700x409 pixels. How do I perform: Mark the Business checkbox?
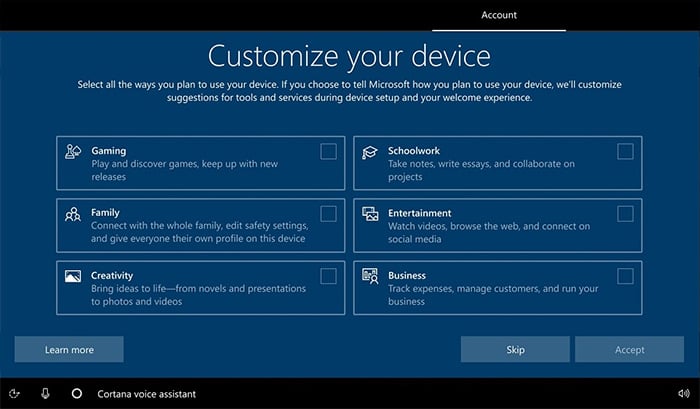click(x=625, y=276)
